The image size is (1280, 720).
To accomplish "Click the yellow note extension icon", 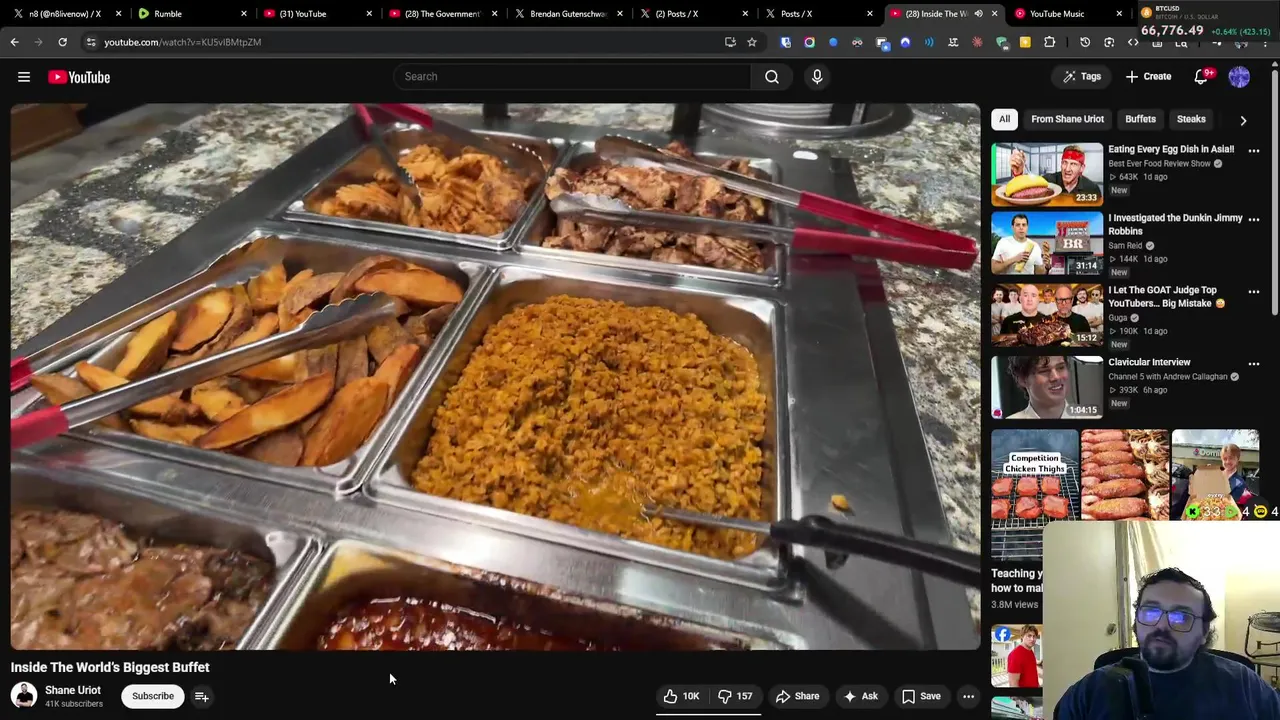I will [x=1025, y=42].
